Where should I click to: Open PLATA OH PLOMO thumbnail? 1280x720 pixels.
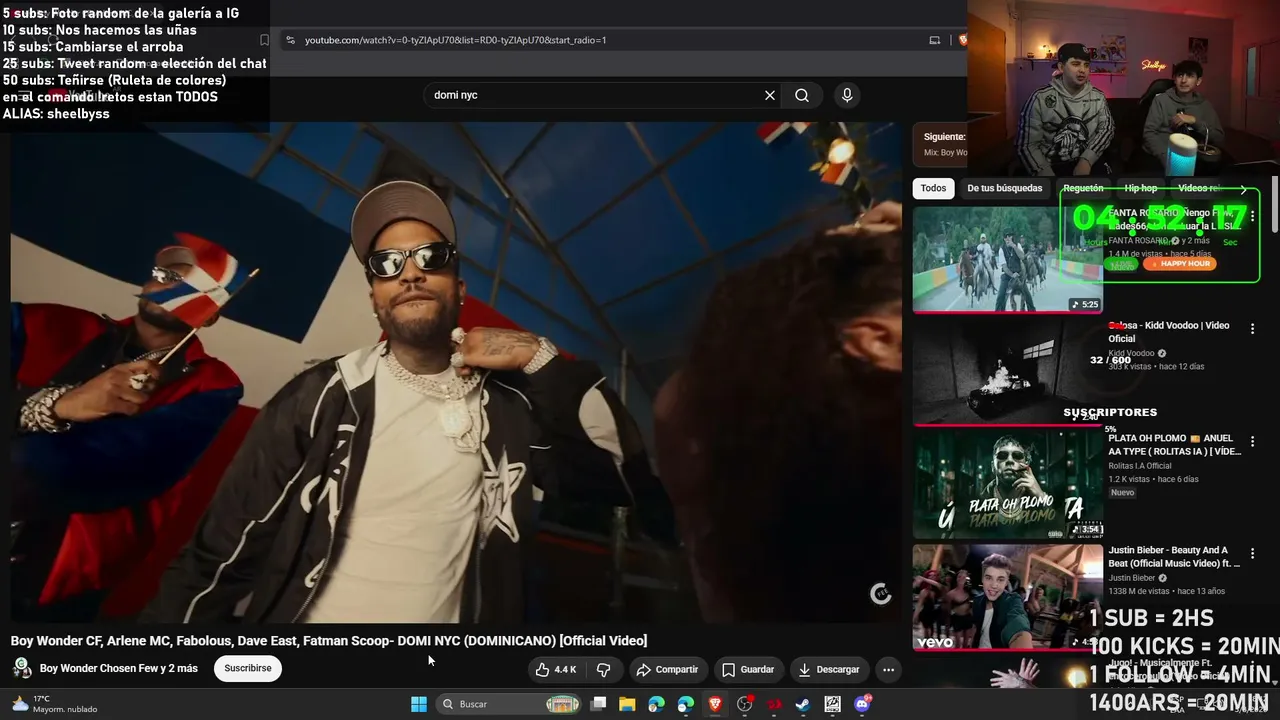pos(1007,484)
